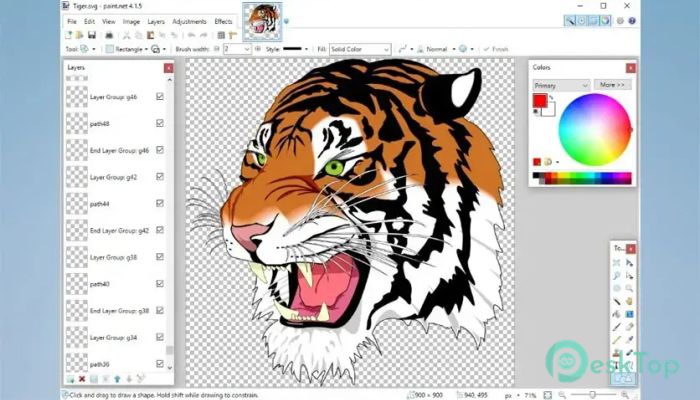Click the Print icon
The height and width of the screenshot is (400, 700).
coord(109,35)
